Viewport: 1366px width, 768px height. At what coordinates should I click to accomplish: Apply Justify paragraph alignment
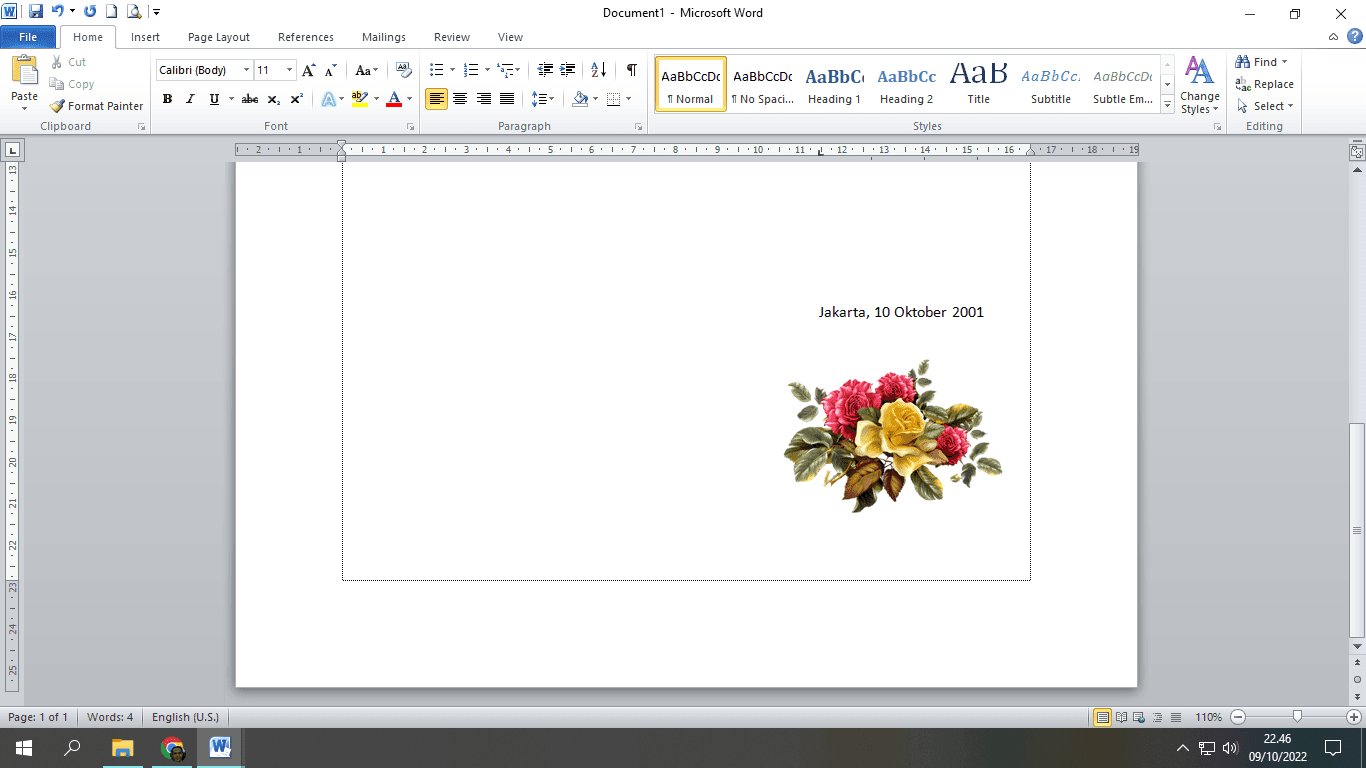(507, 99)
